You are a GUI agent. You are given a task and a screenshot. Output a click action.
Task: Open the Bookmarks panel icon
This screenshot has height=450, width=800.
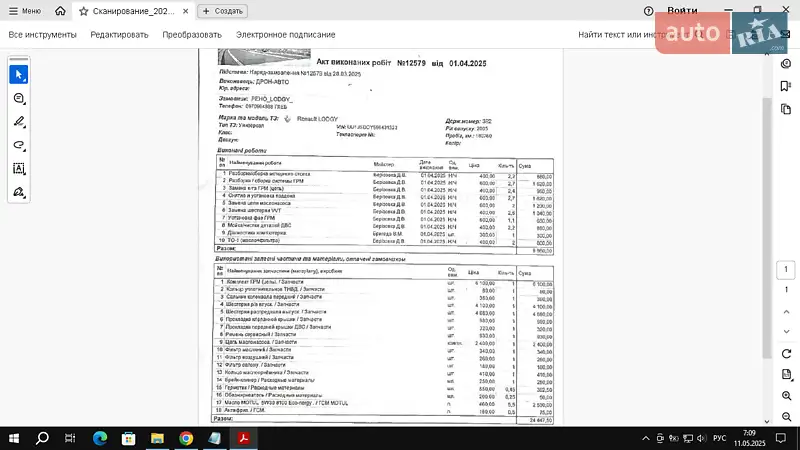[786, 86]
